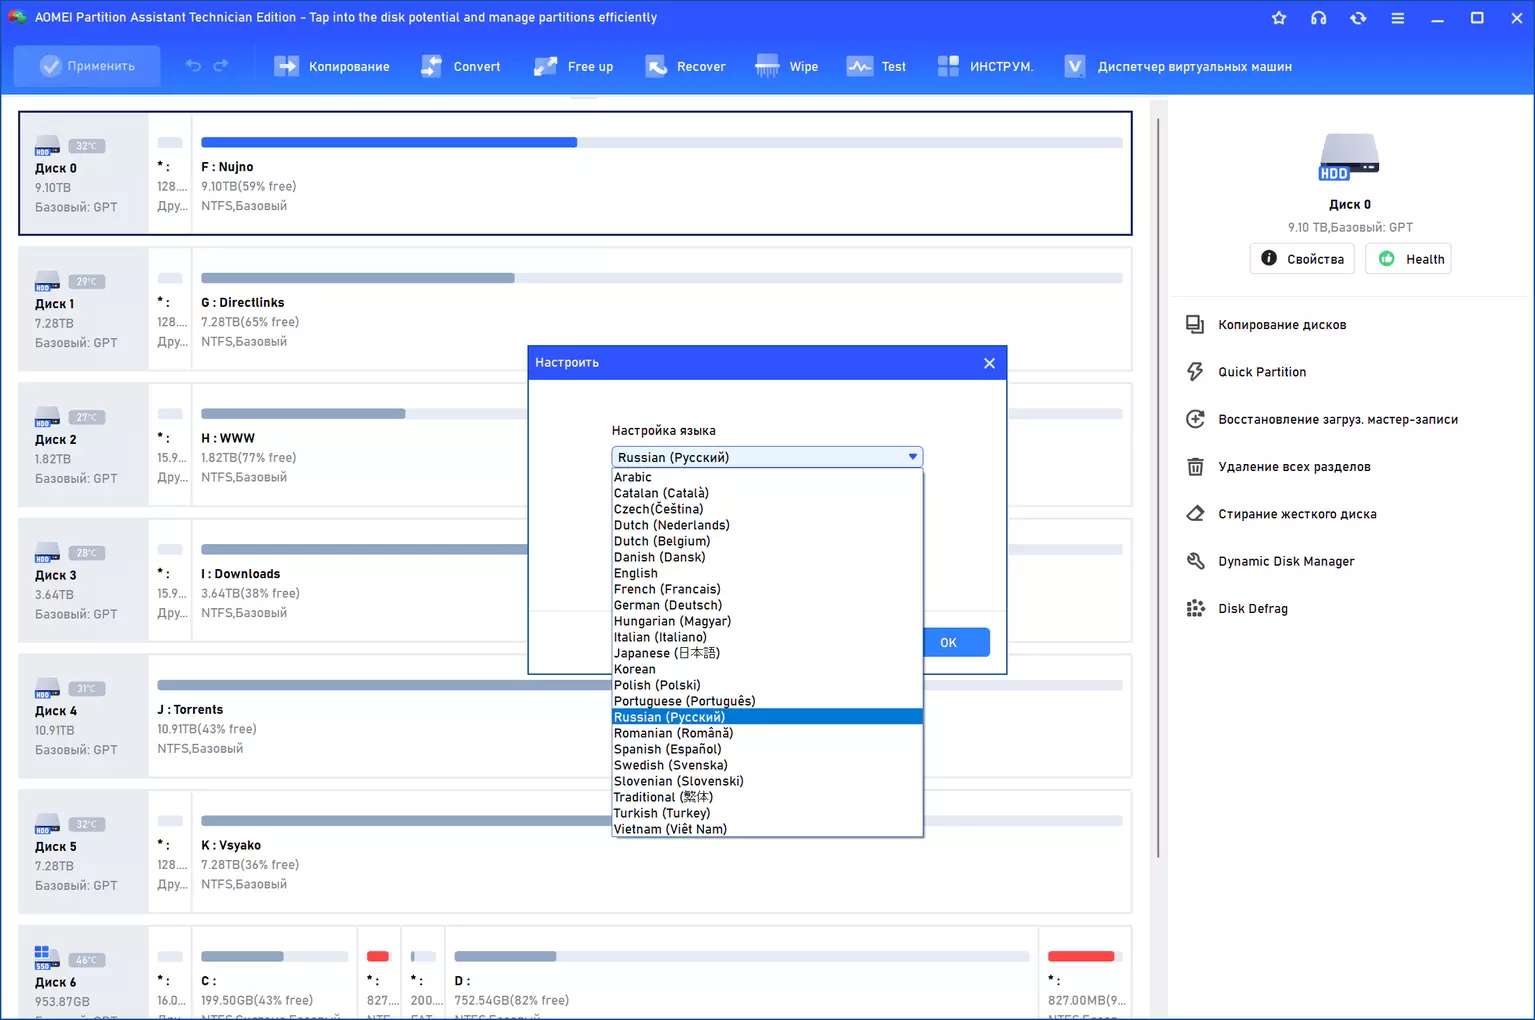This screenshot has height=1020, width=1535.
Task: Select French (Francais) in the list
Action: point(767,589)
